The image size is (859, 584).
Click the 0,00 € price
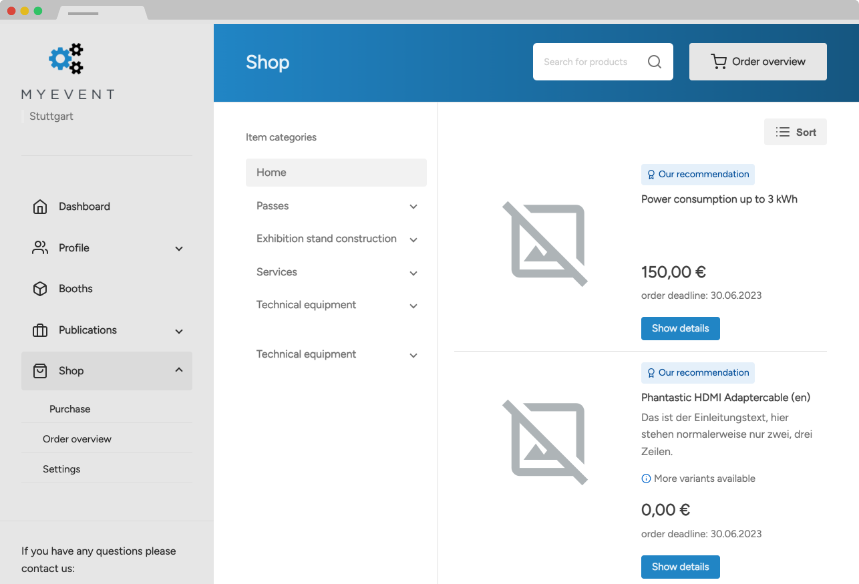pyautogui.click(x=665, y=510)
